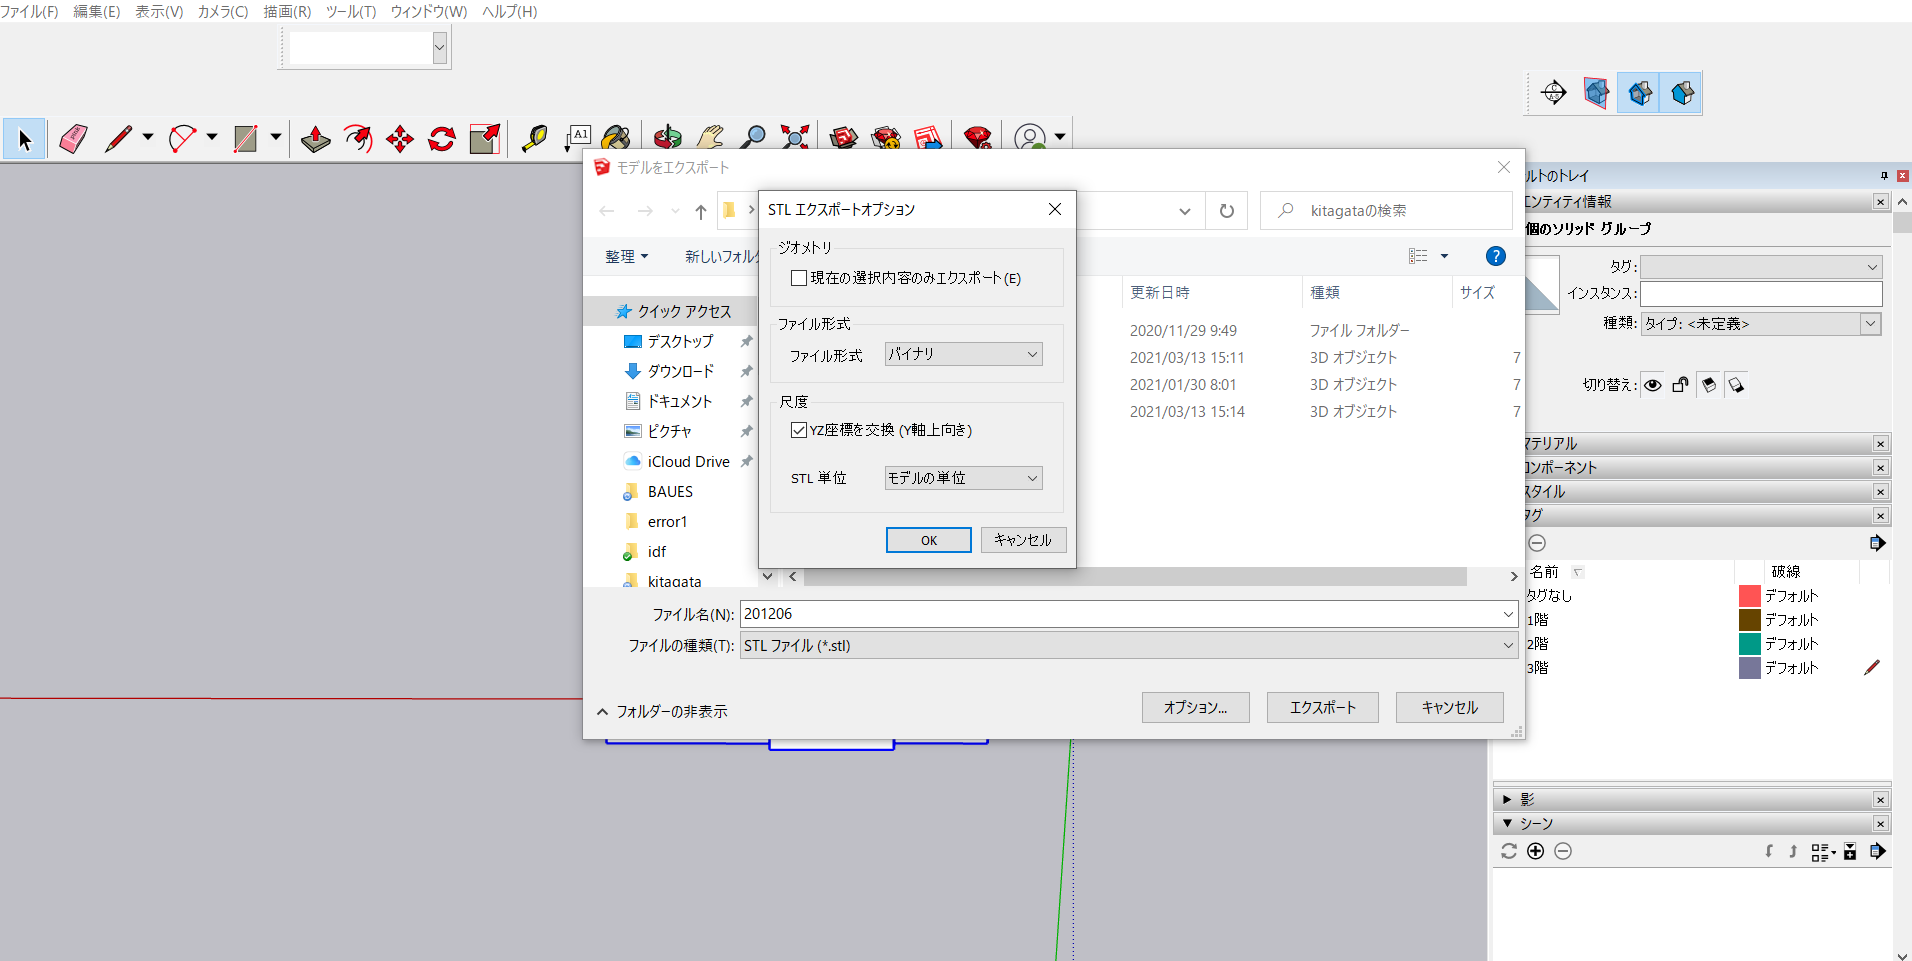Click the help question mark in export dialog

(x=1496, y=256)
